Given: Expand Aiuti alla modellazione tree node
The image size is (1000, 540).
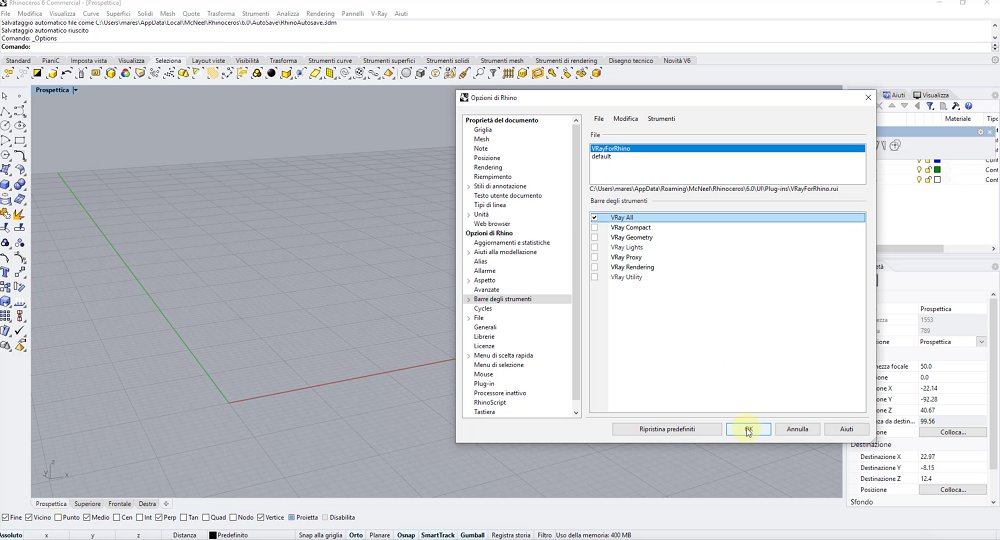Looking at the screenshot, I should (469, 252).
